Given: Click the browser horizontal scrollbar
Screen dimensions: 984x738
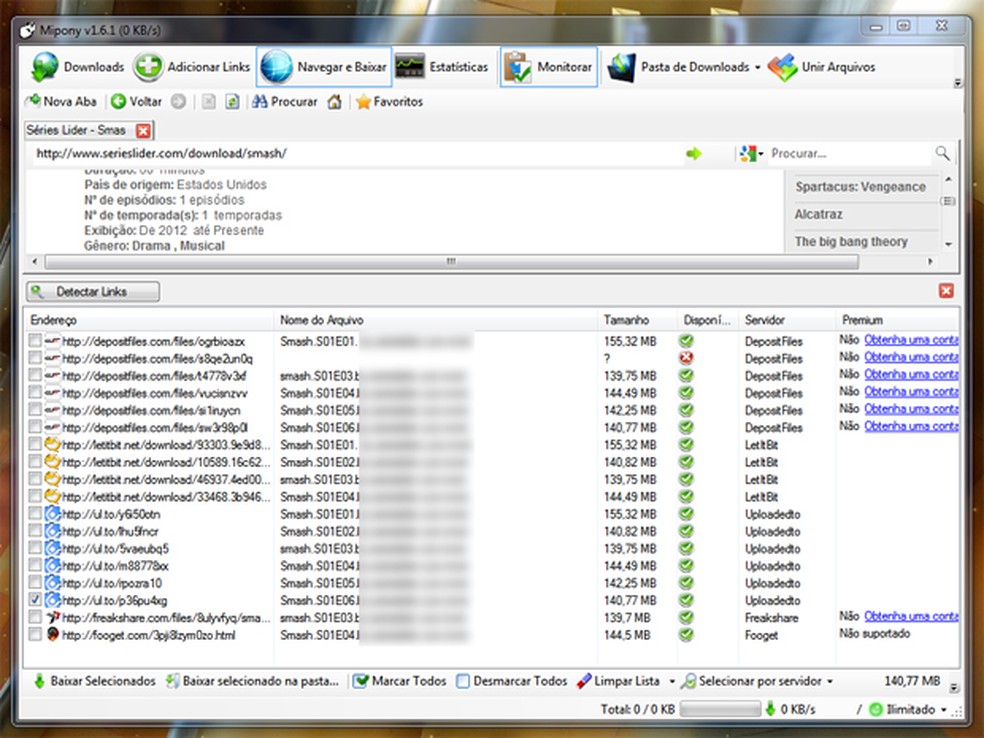Looking at the screenshot, I should [x=451, y=262].
